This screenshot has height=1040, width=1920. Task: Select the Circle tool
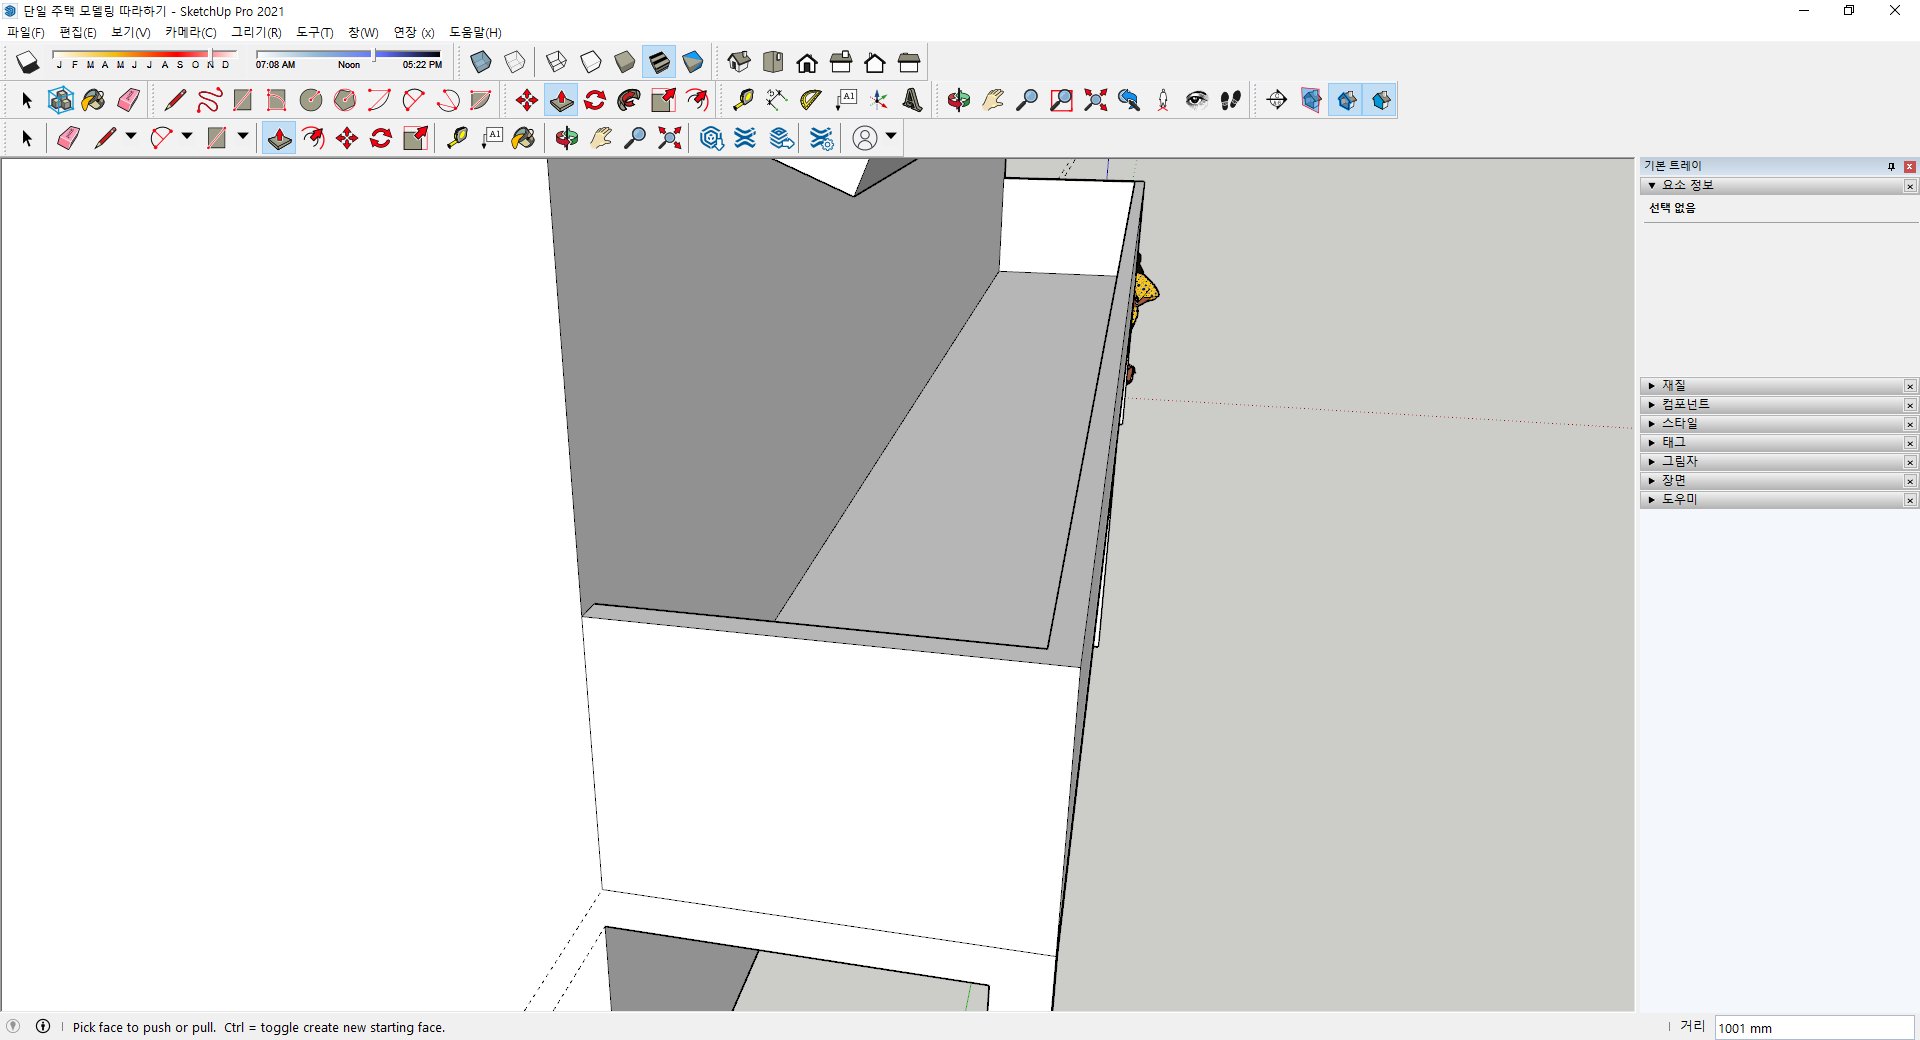click(x=311, y=100)
